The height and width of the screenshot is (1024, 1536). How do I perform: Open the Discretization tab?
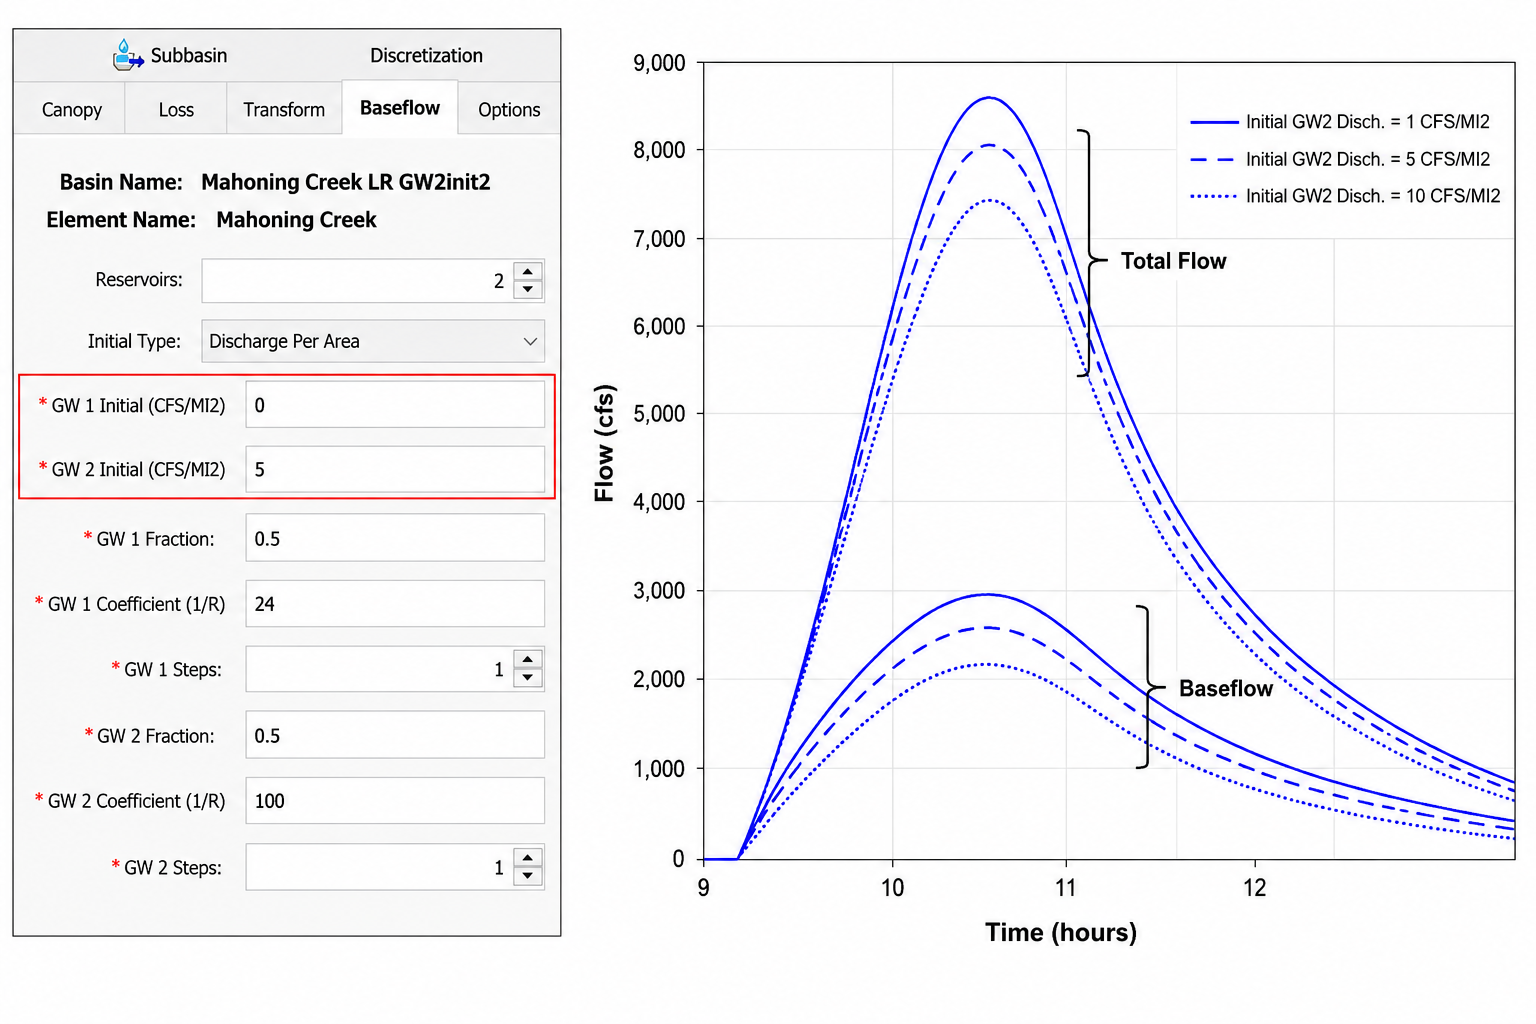[426, 56]
